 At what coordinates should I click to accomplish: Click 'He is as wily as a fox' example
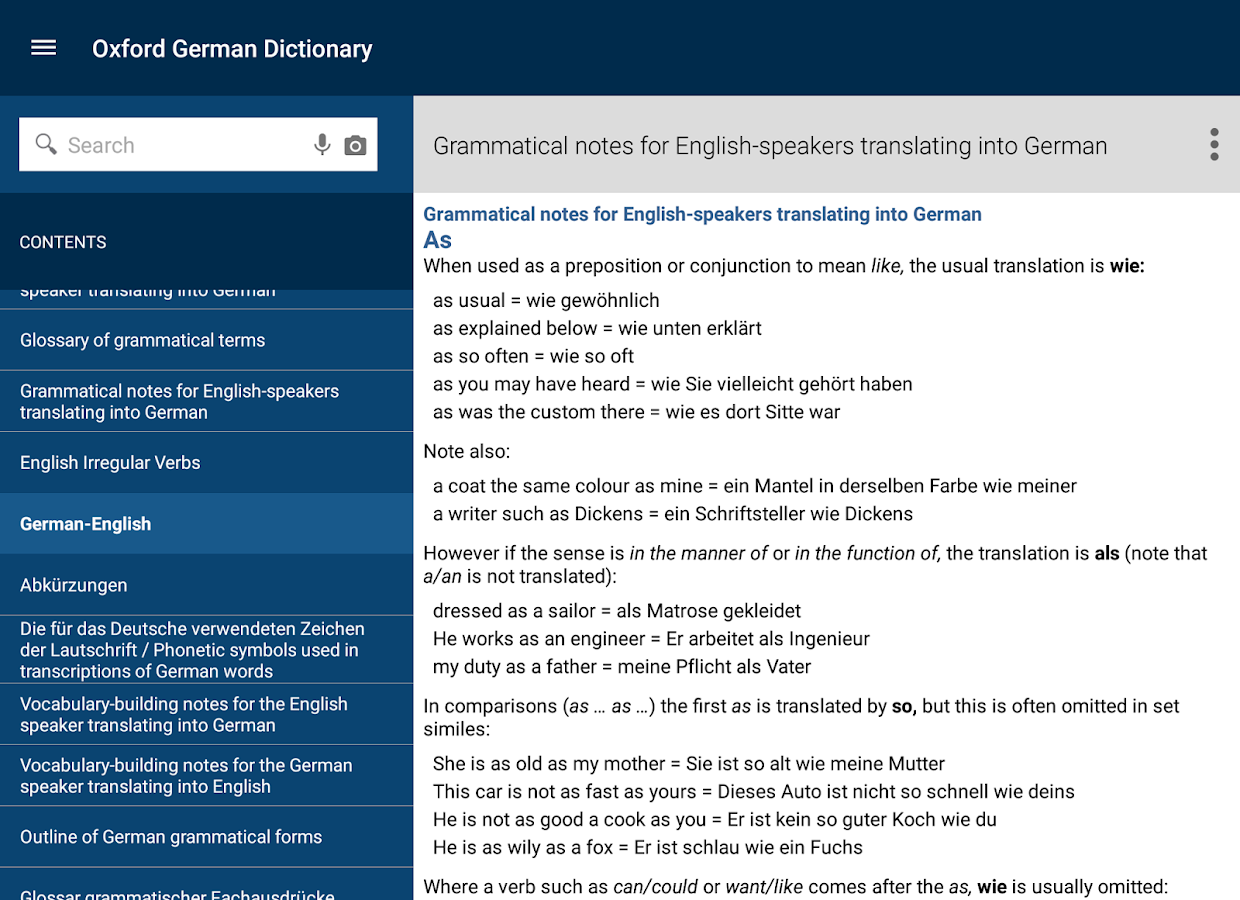point(648,848)
